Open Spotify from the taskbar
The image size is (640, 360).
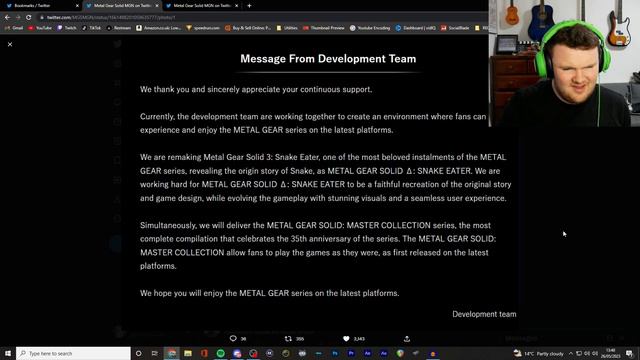pyautogui.click(x=220, y=353)
